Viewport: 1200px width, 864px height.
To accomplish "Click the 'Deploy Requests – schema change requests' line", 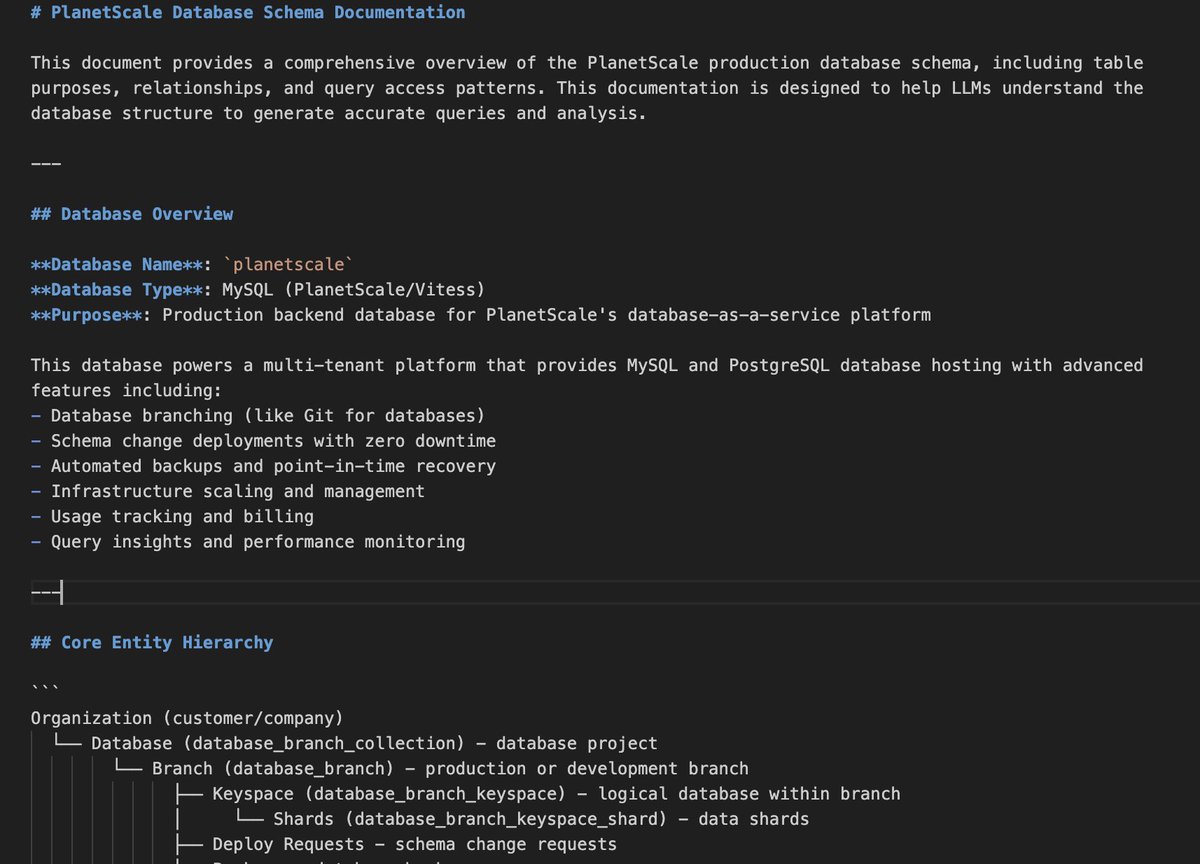I will tap(395, 844).
